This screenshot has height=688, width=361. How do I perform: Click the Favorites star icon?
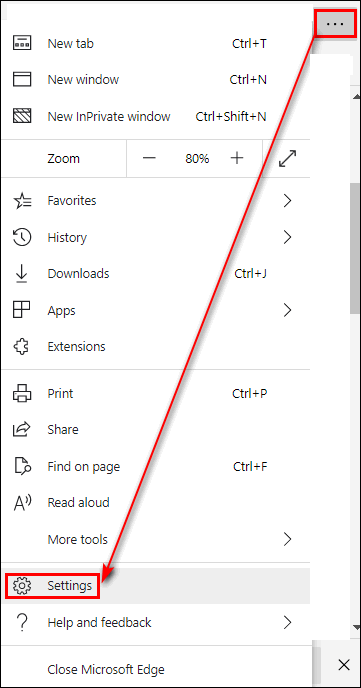coord(22,201)
